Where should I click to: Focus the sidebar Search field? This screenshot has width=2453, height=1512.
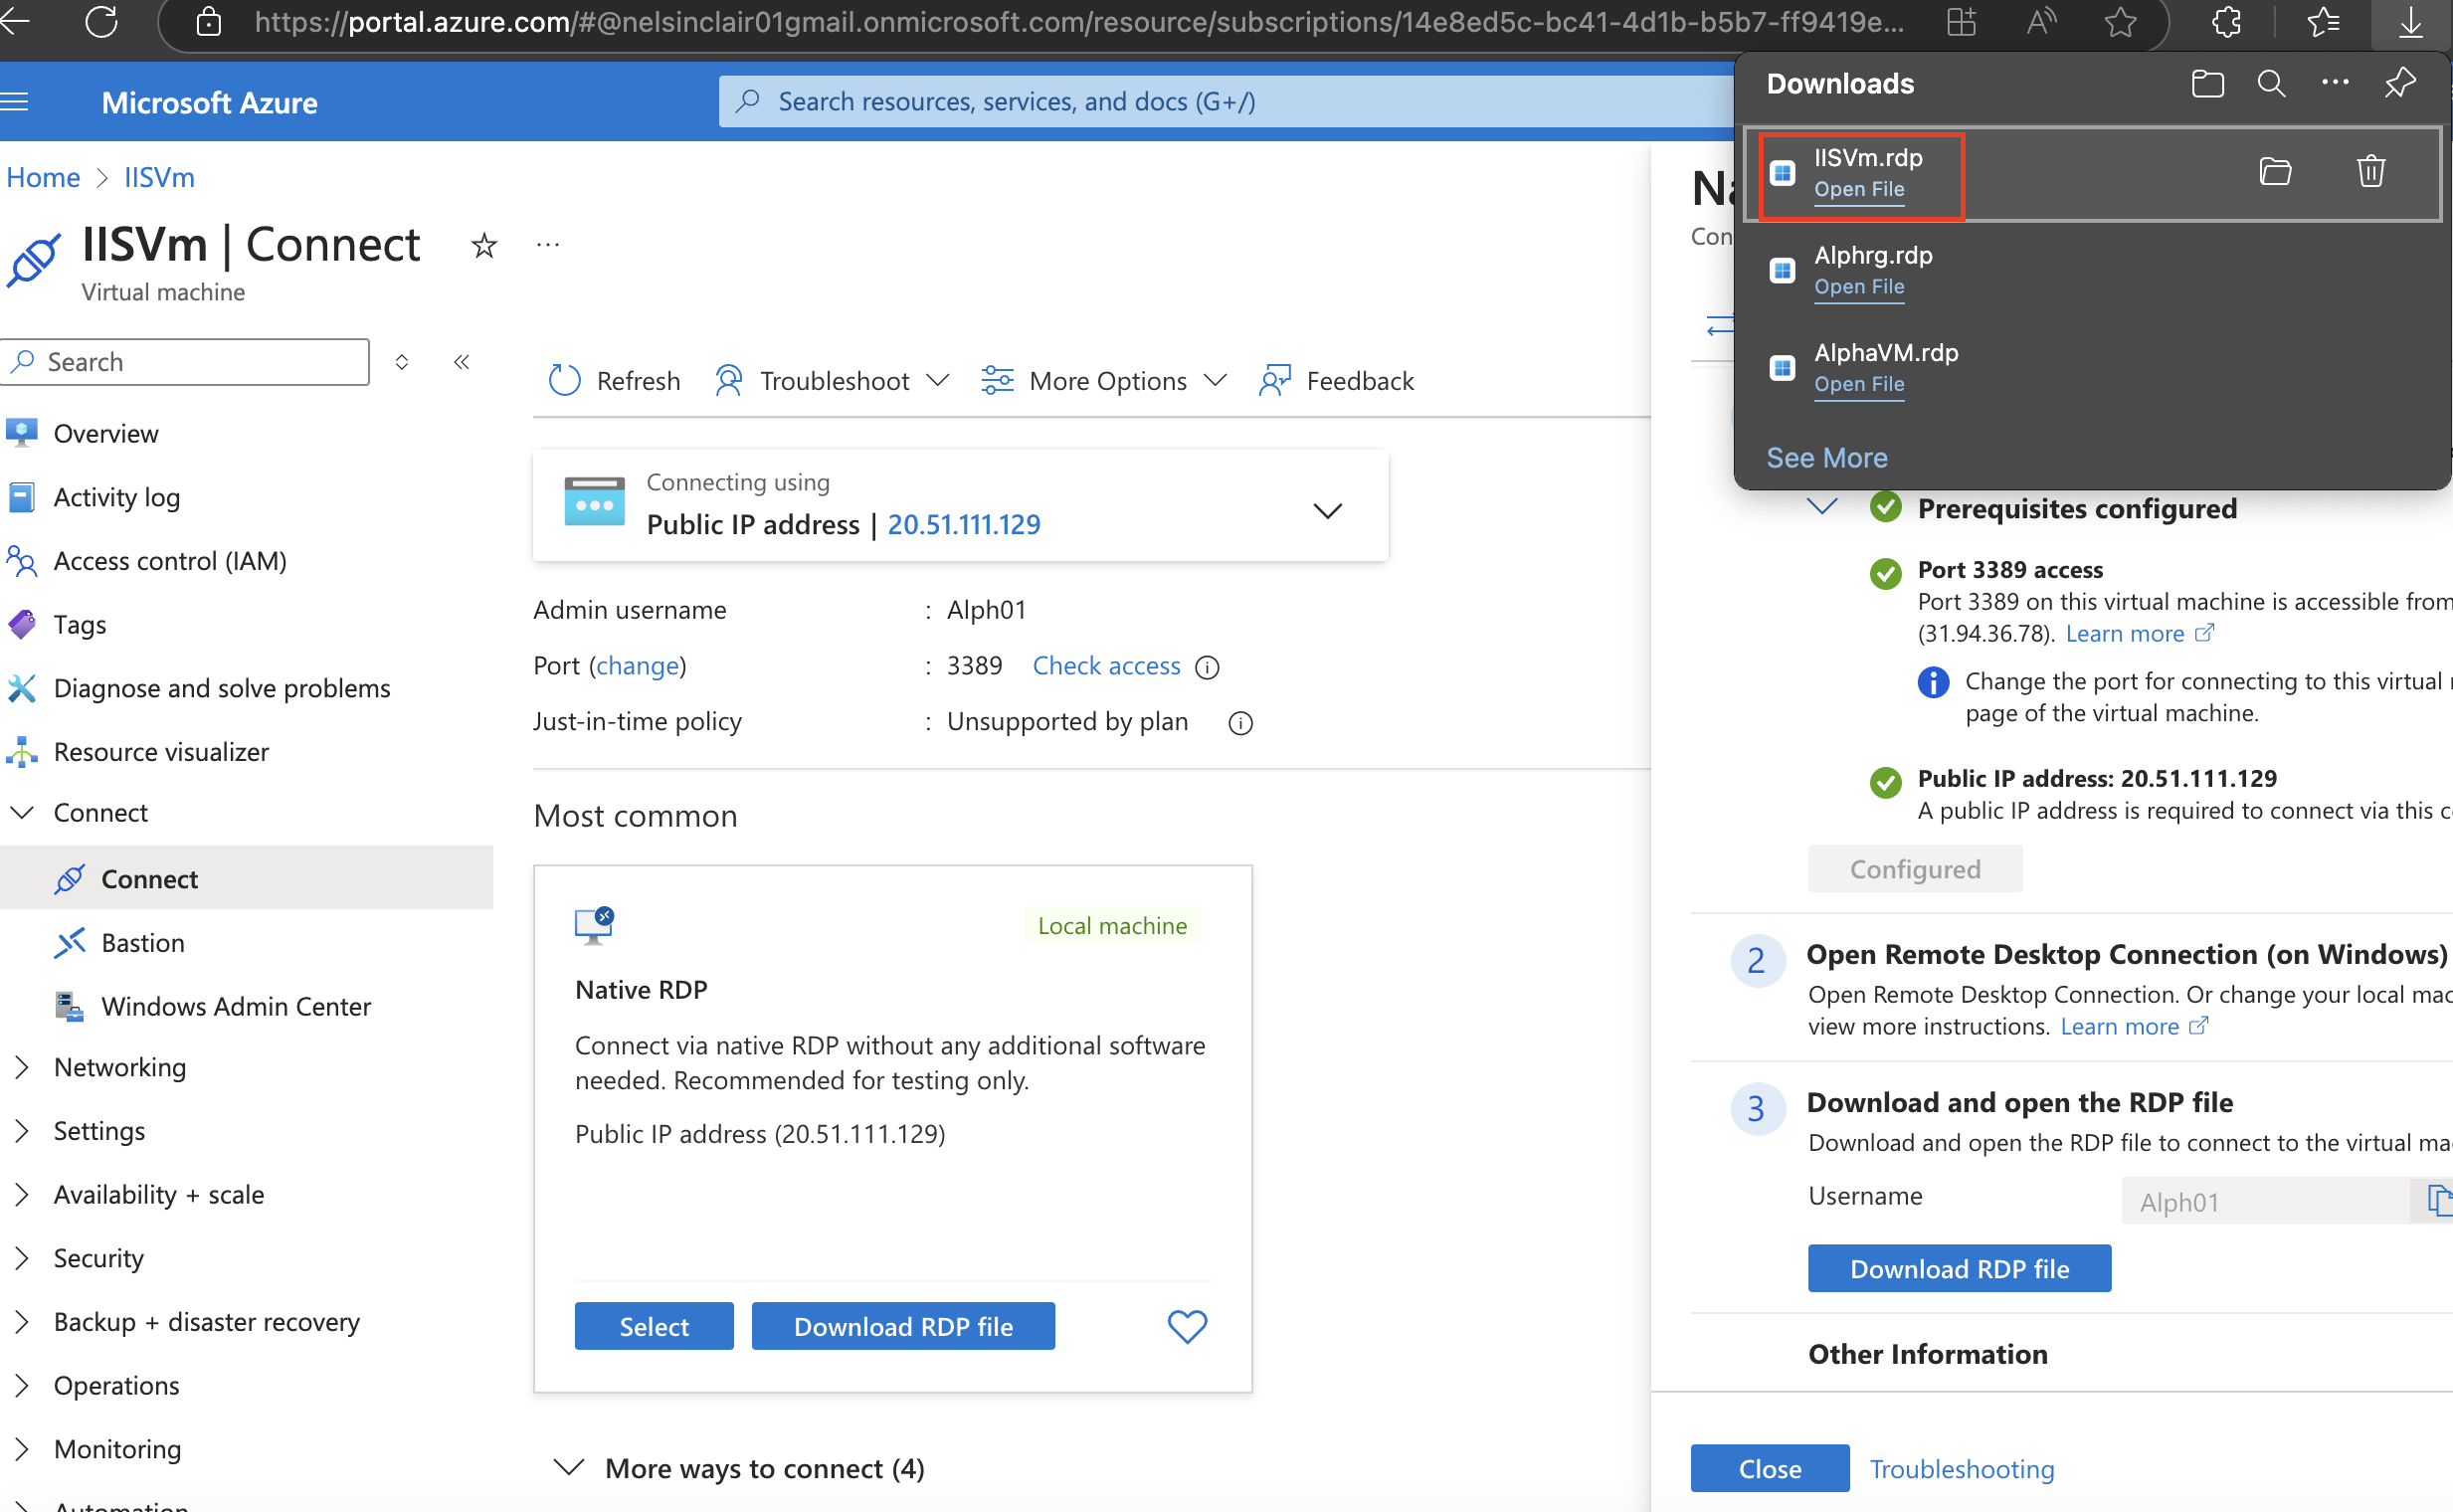(186, 362)
